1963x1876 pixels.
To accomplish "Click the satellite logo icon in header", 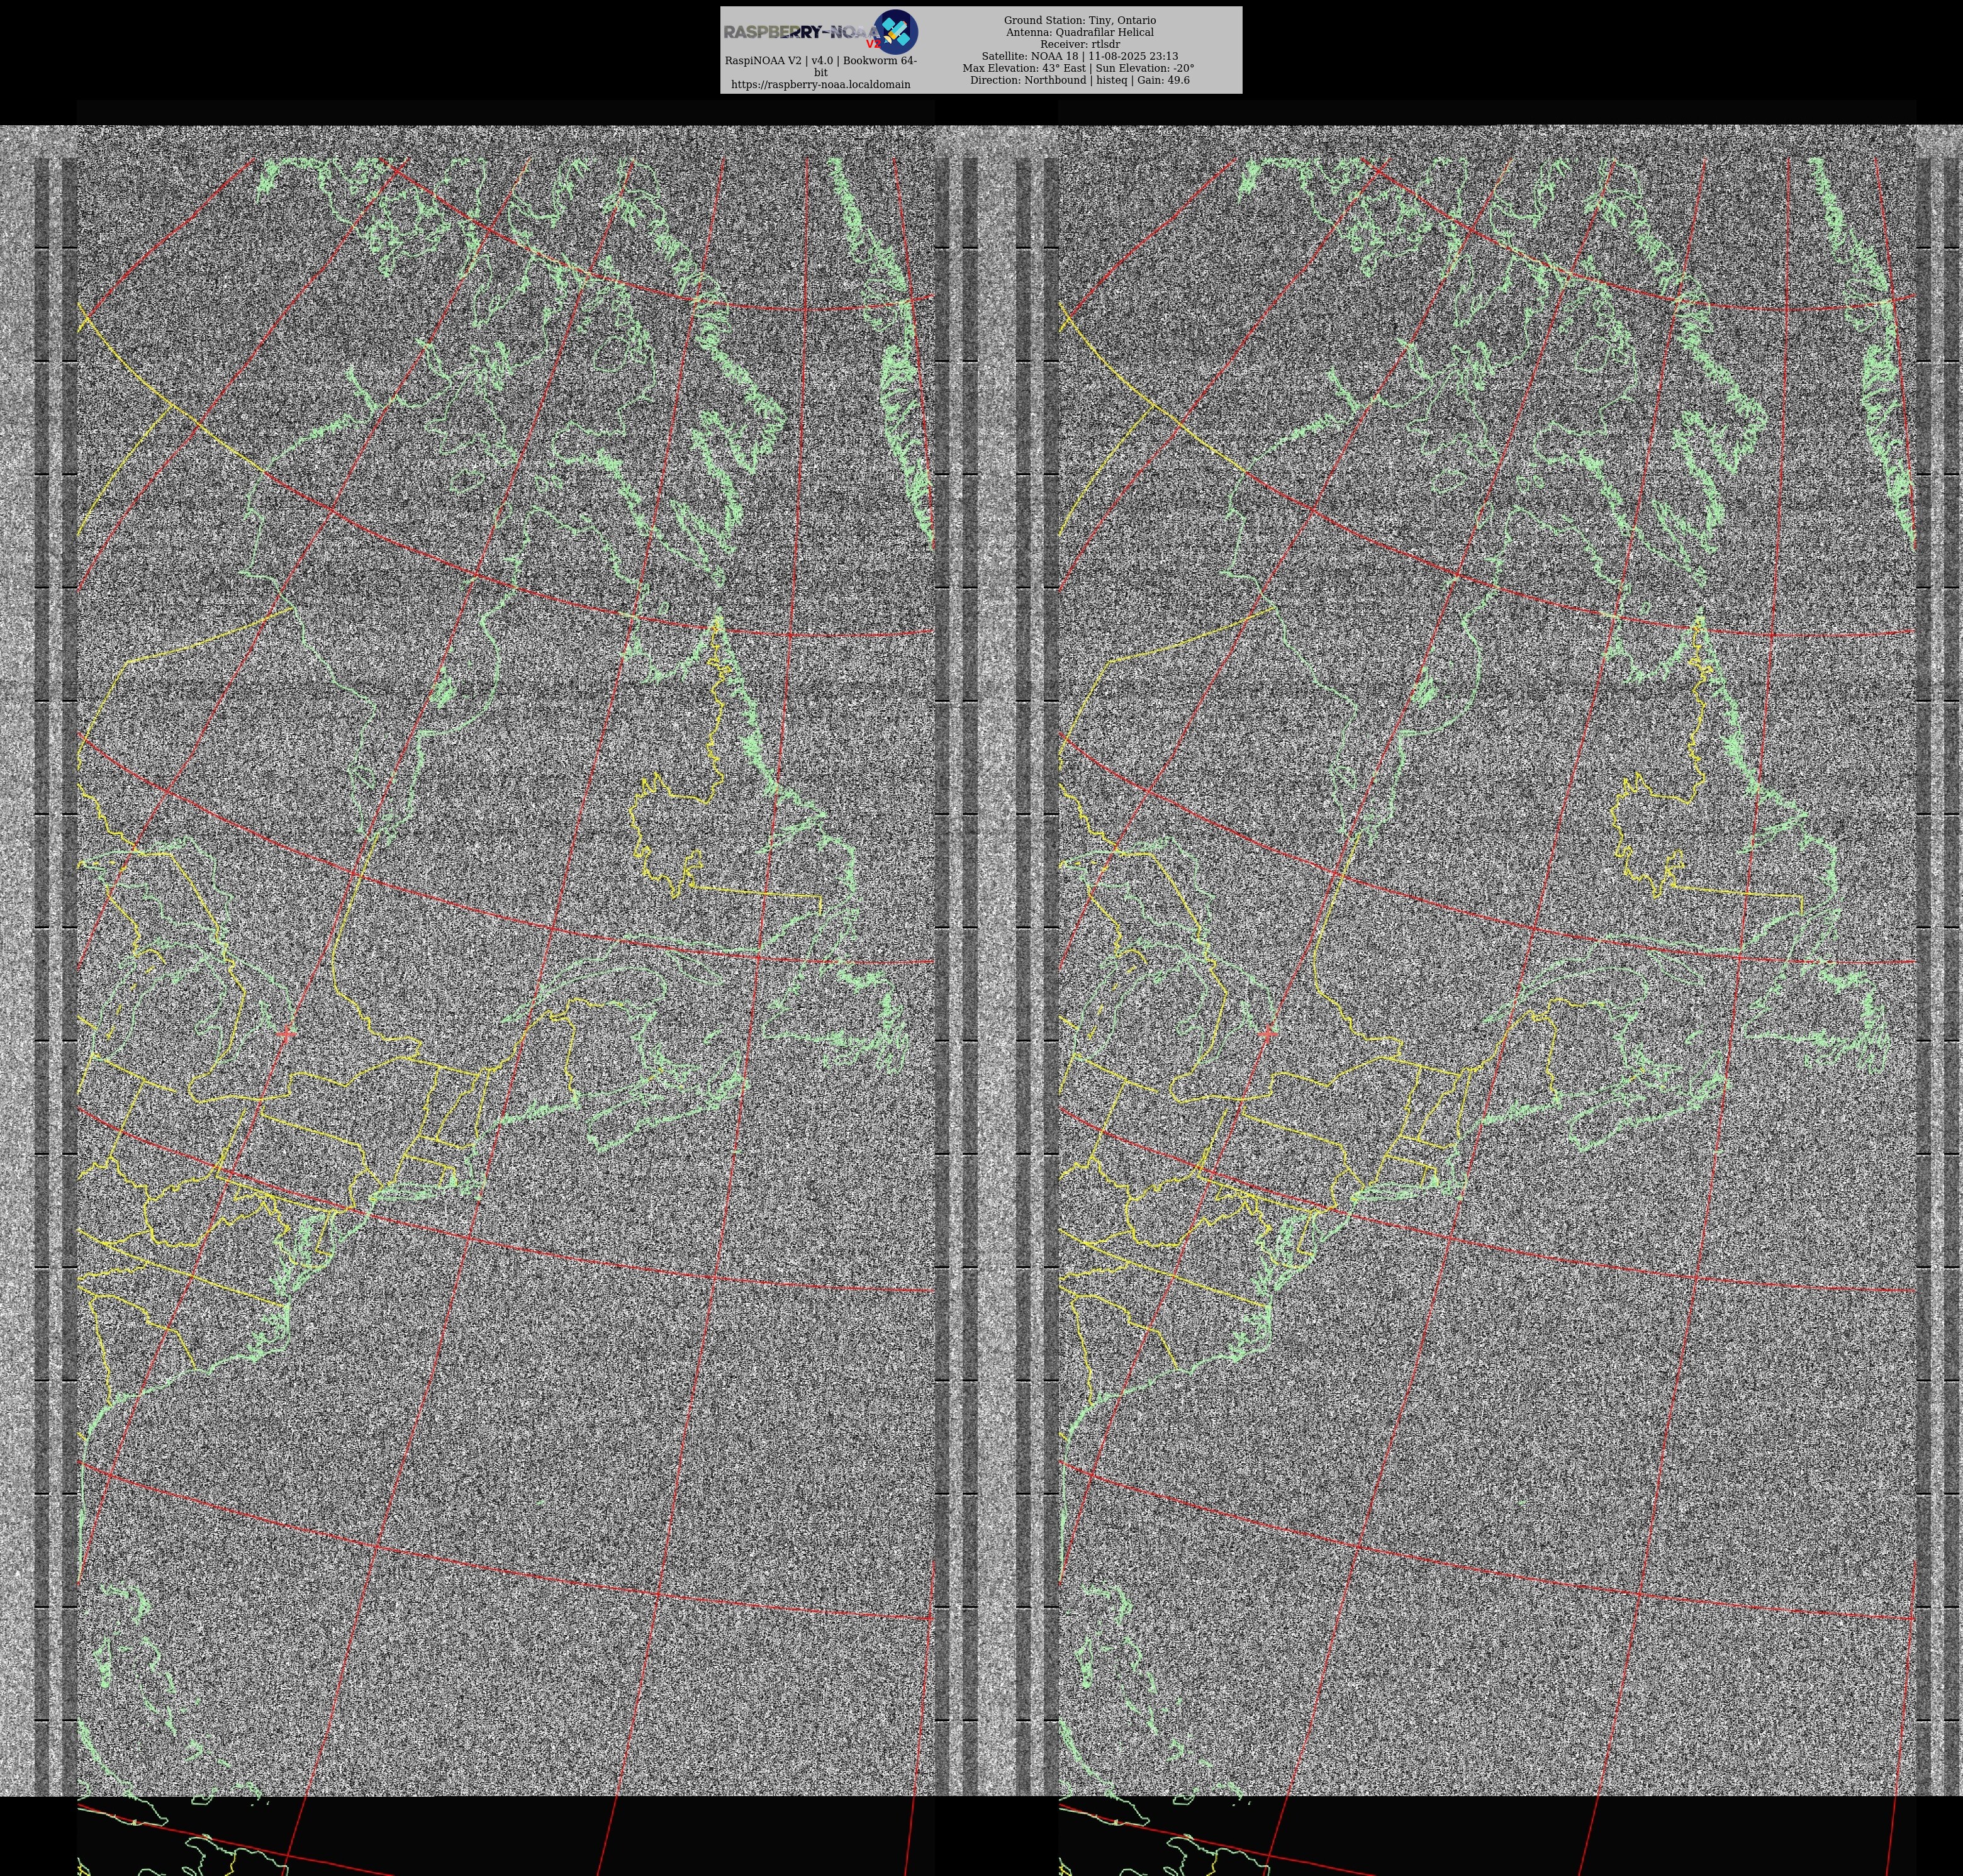I will (896, 31).
